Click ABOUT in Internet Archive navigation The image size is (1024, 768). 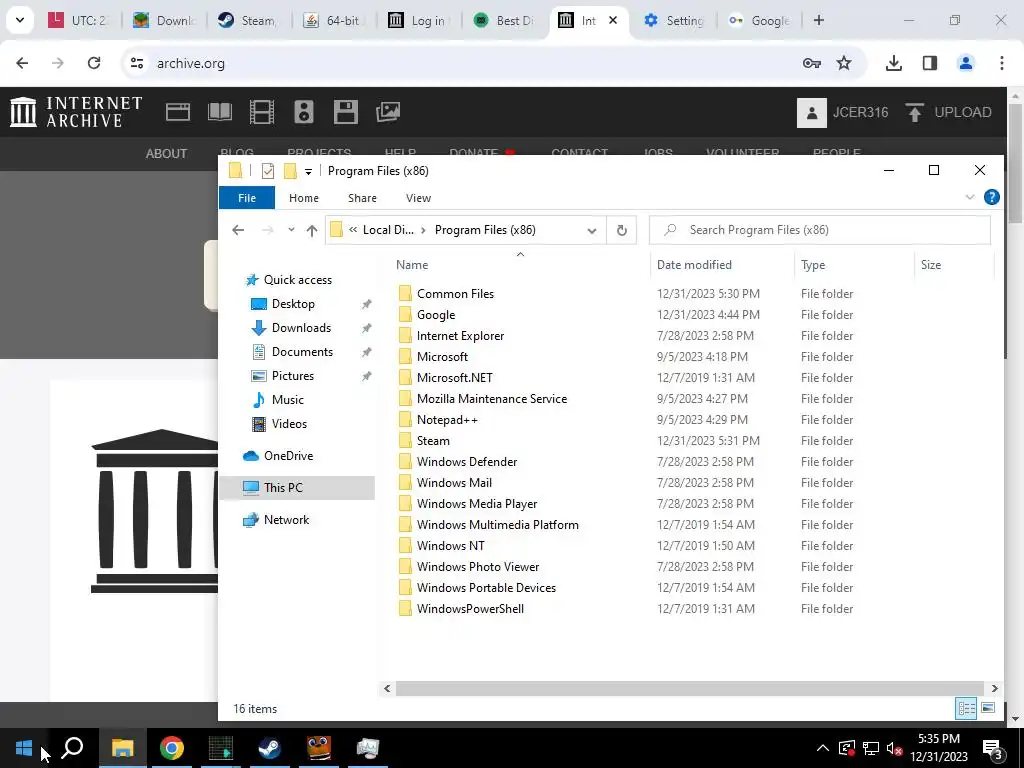pos(166,153)
